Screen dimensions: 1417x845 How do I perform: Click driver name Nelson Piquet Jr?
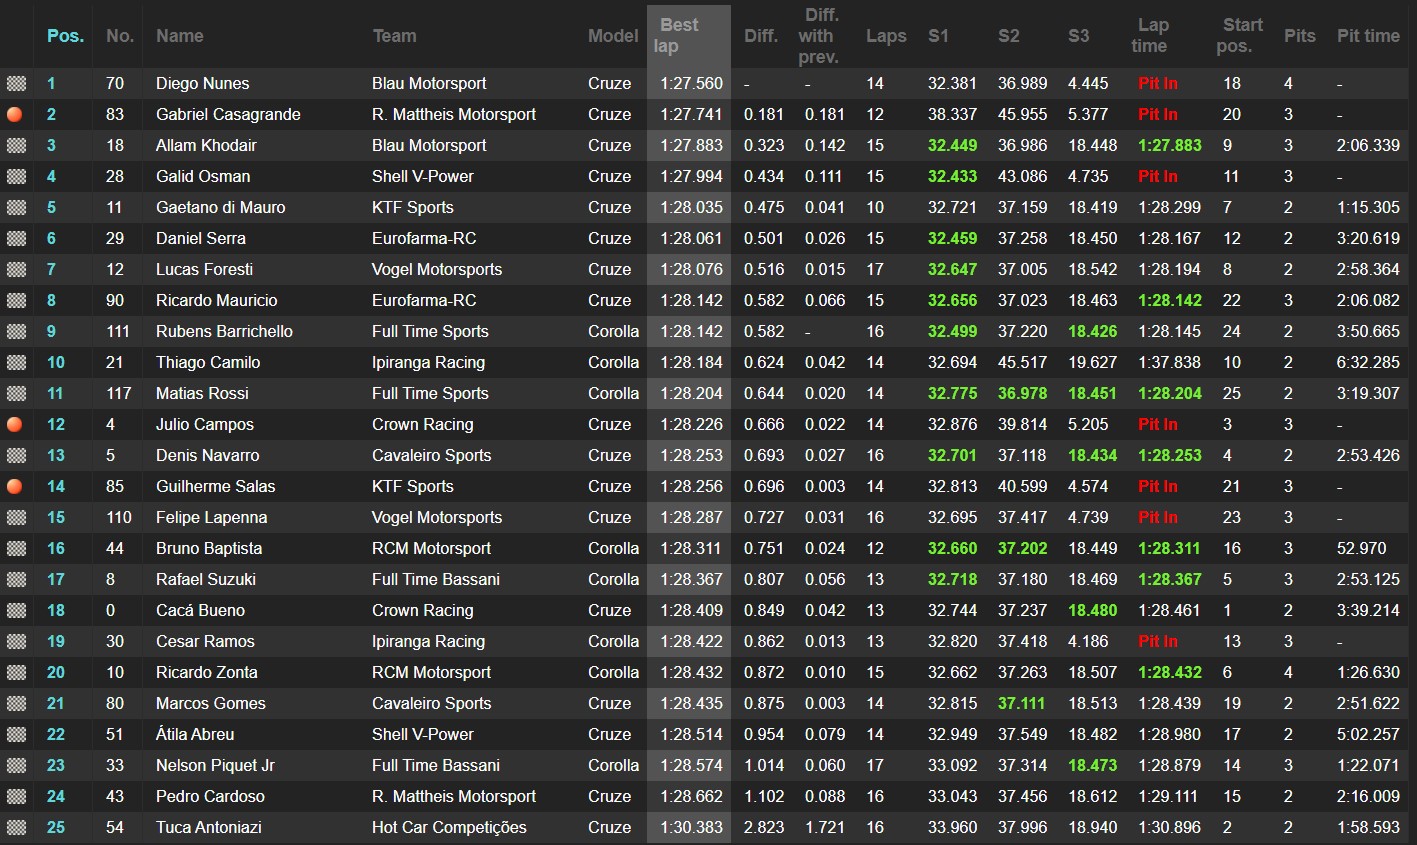(x=215, y=765)
